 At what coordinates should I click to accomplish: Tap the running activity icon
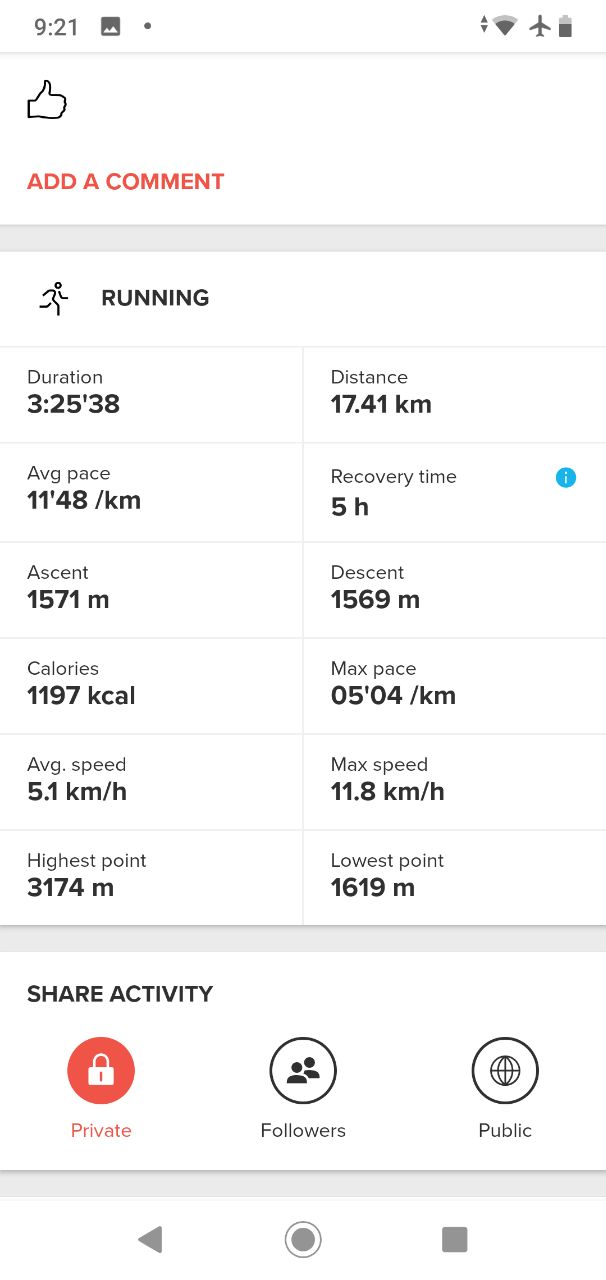(54, 298)
